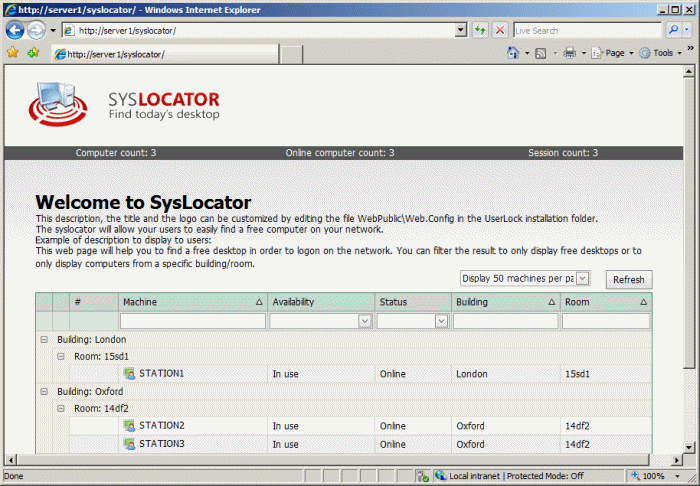Open the Page menu
The height and width of the screenshot is (486, 700).
tap(612, 53)
